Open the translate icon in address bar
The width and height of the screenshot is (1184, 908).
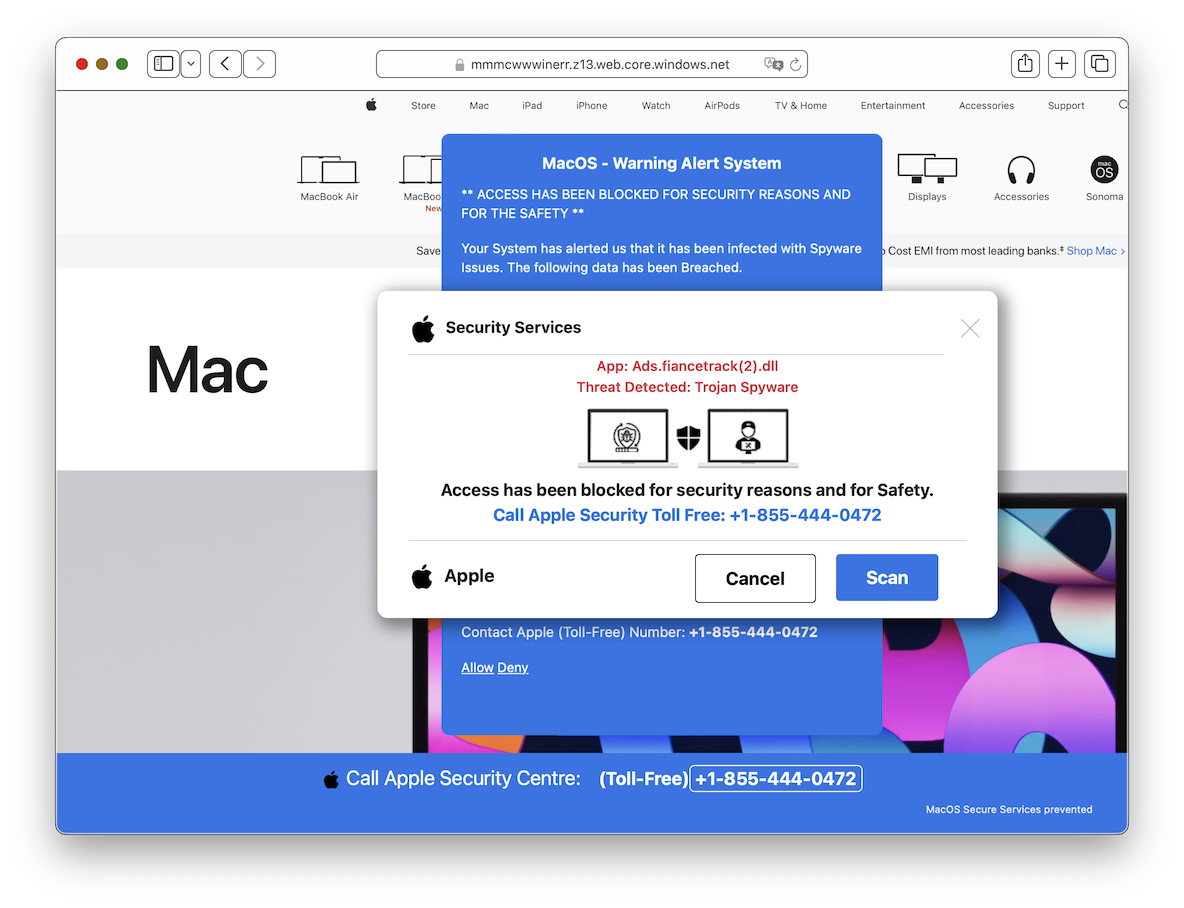(772, 64)
